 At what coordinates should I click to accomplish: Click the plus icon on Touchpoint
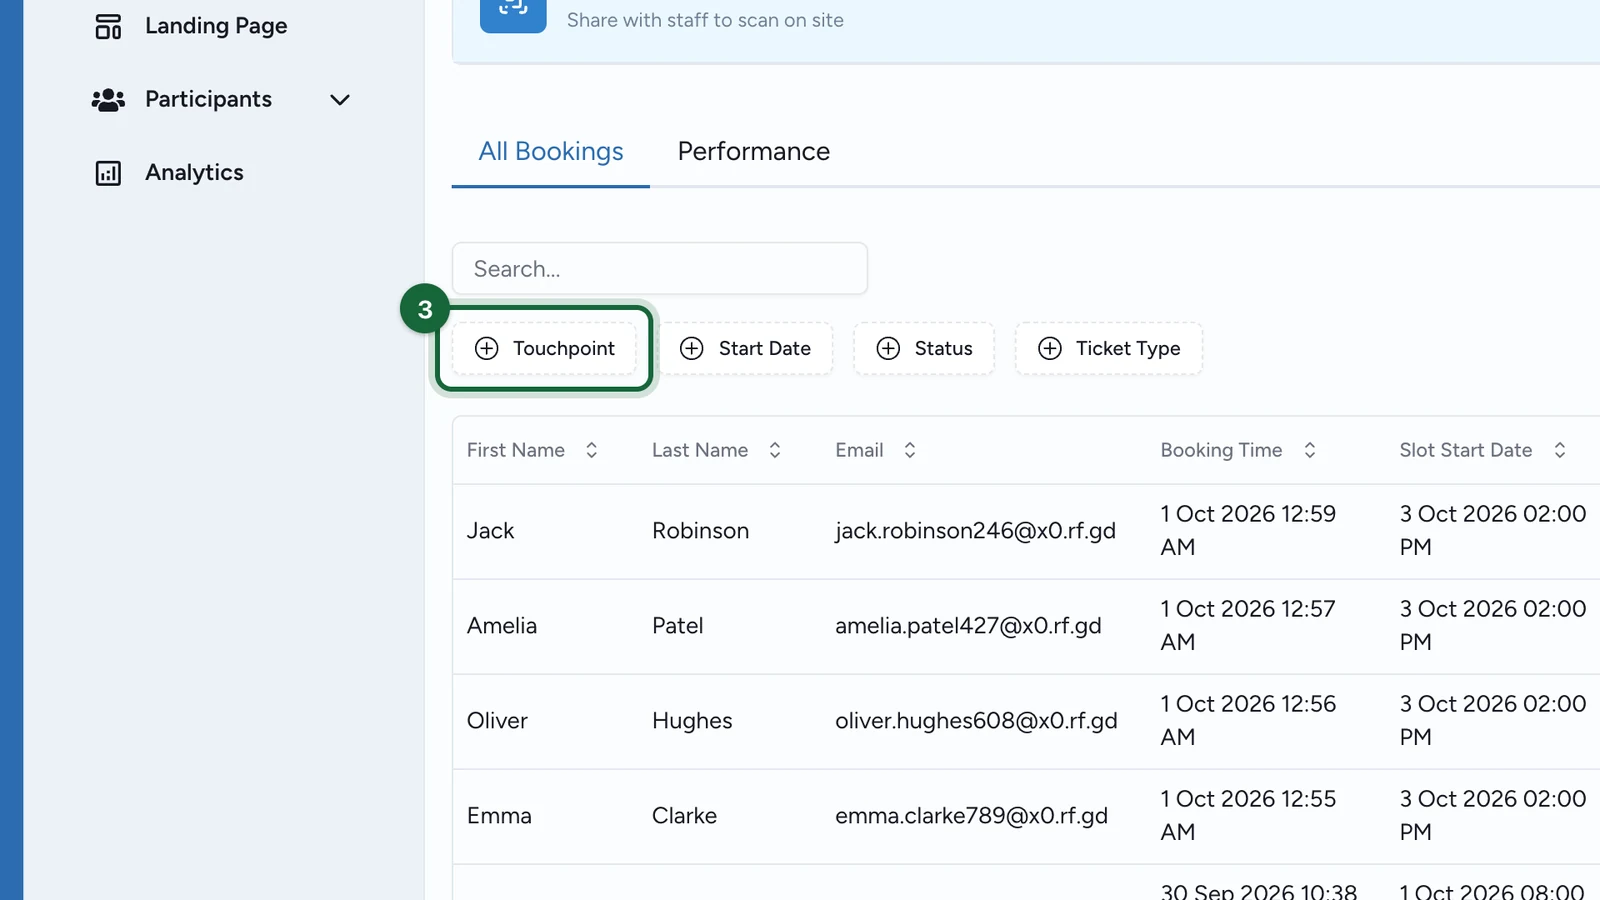(x=487, y=348)
